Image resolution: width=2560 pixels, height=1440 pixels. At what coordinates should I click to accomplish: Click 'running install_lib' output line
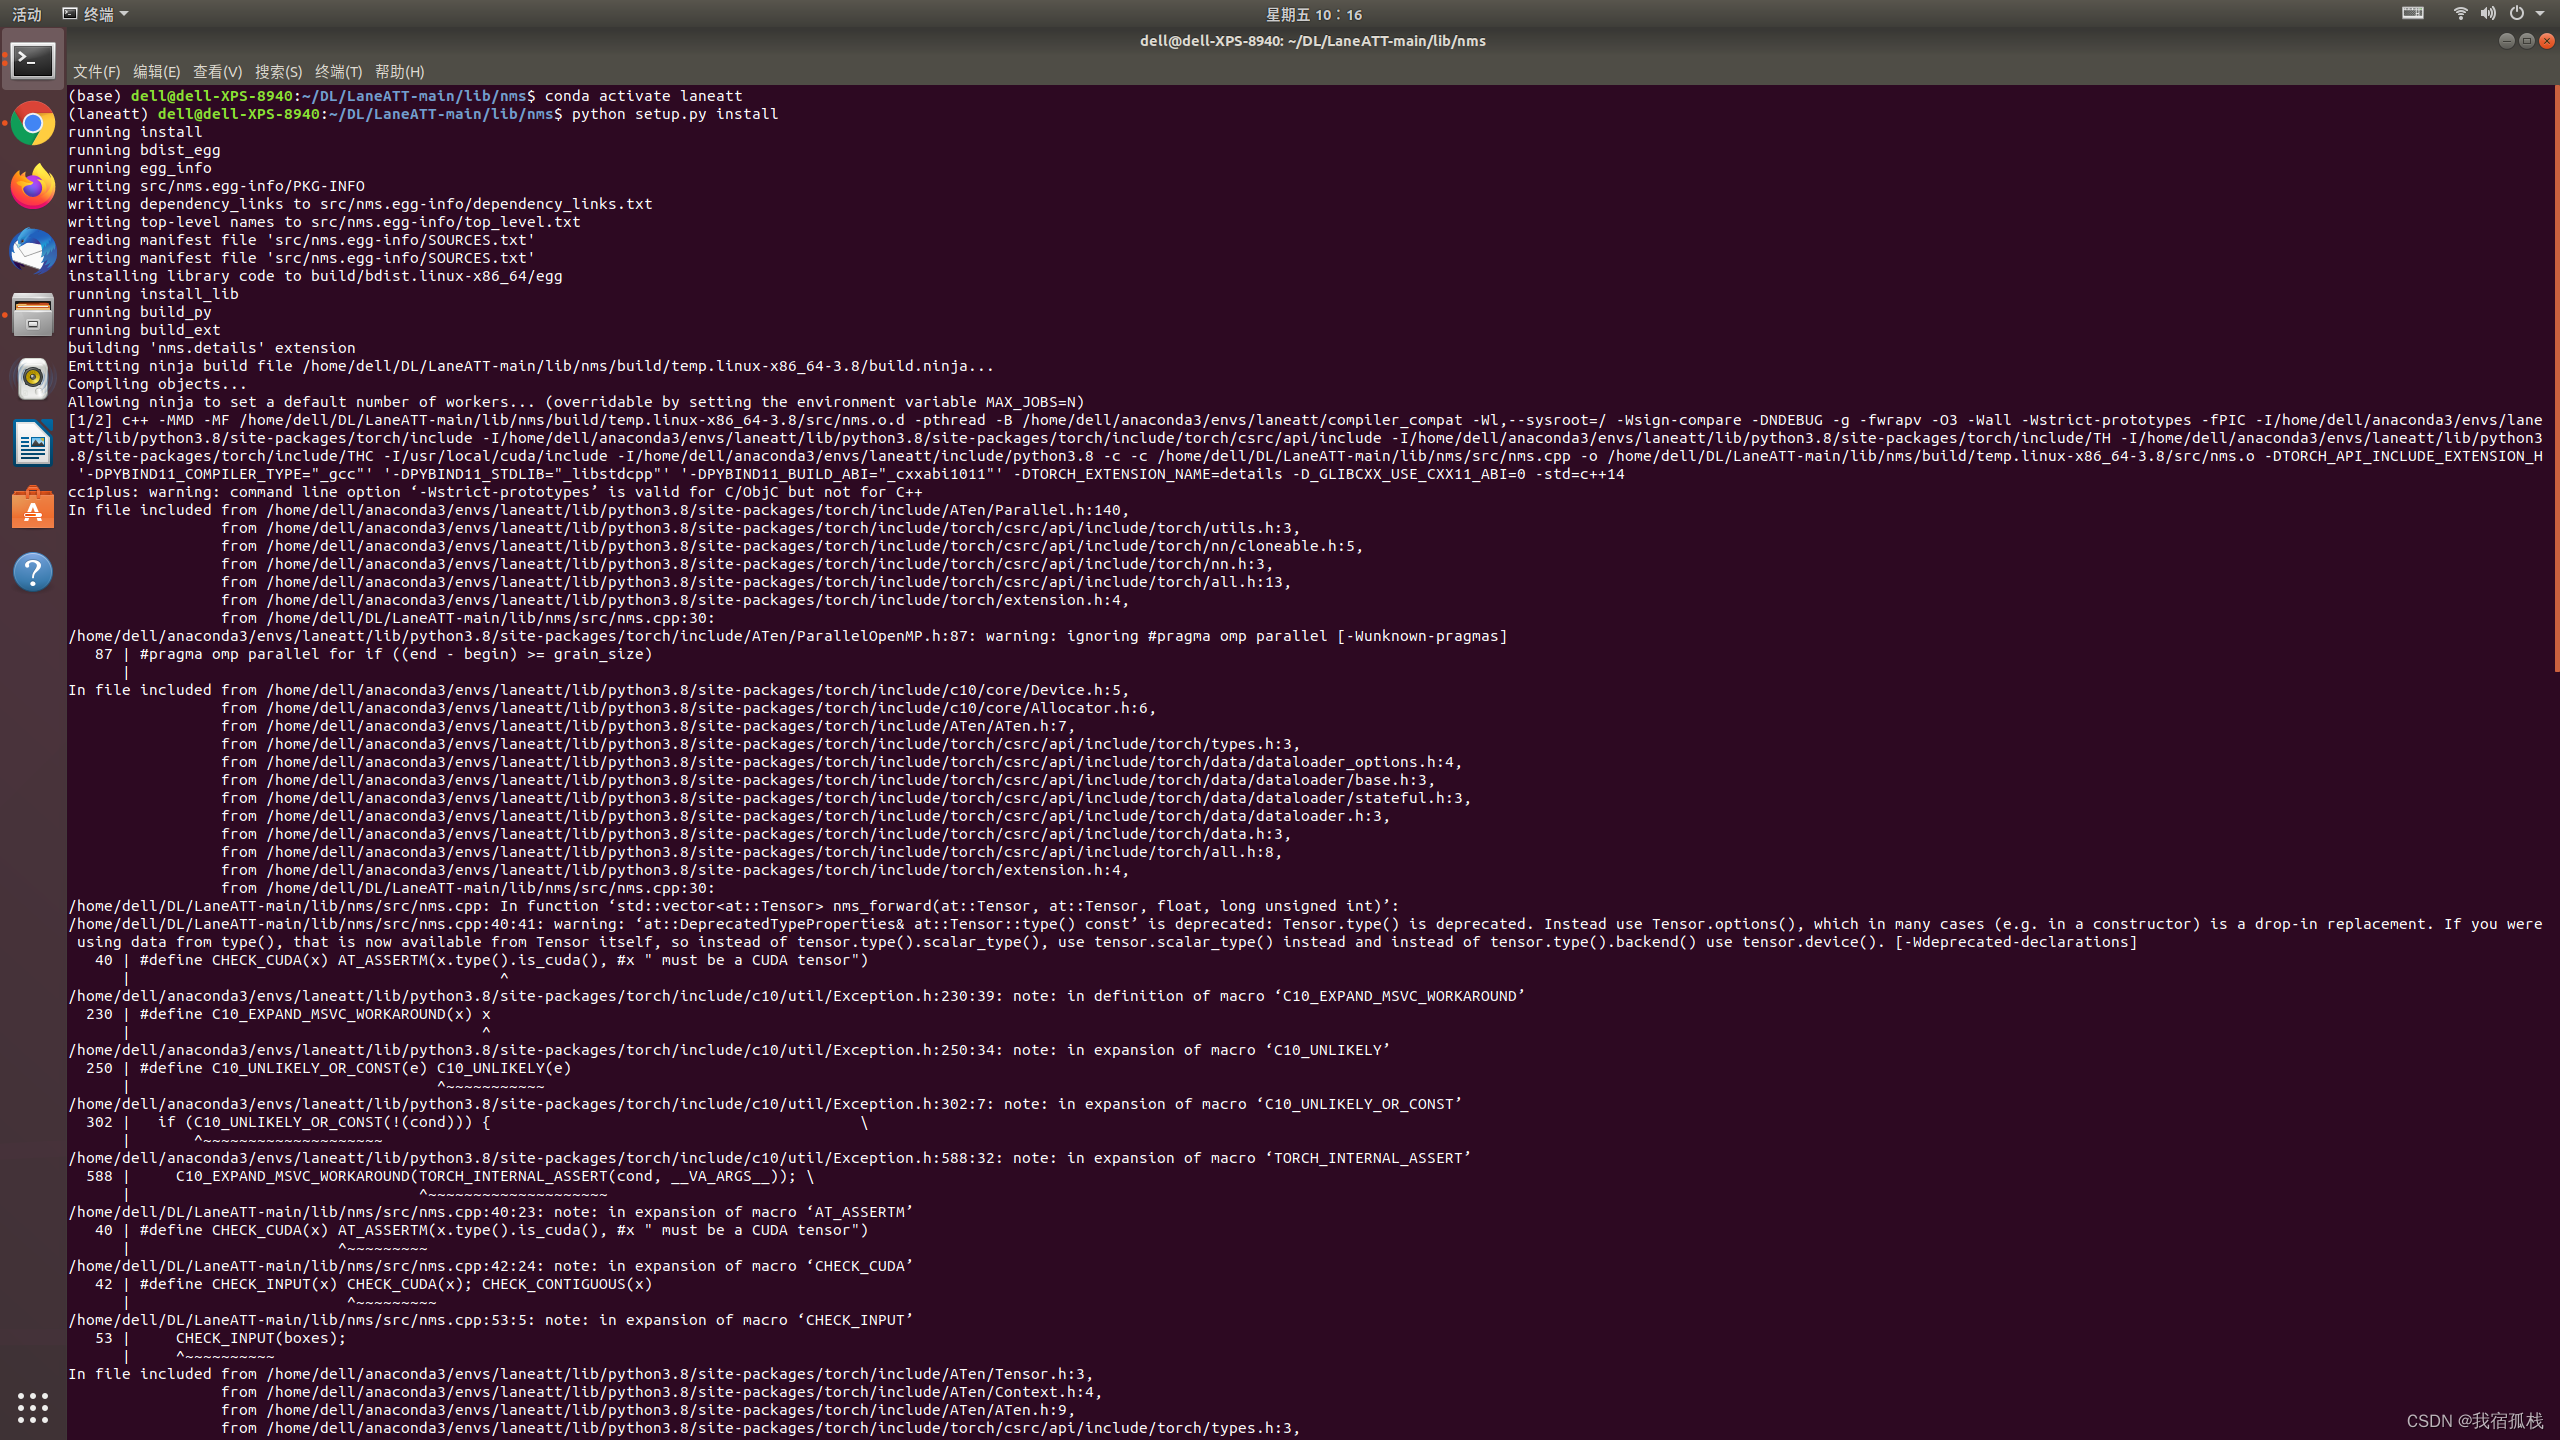point(153,294)
